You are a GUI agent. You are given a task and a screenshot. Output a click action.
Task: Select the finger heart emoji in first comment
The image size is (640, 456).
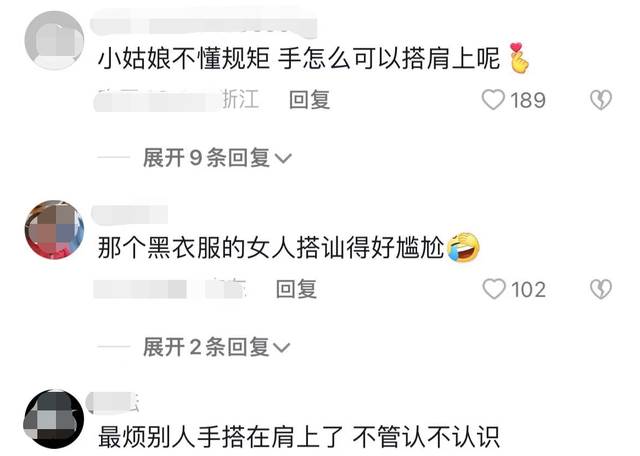[520, 58]
